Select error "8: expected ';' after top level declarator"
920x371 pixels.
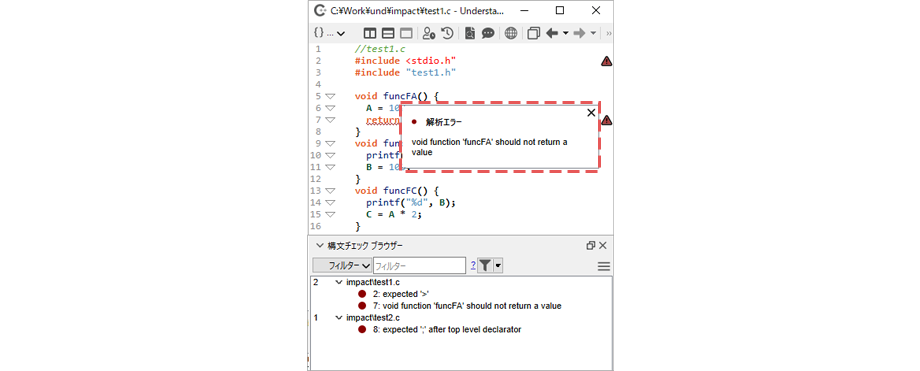(439, 329)
